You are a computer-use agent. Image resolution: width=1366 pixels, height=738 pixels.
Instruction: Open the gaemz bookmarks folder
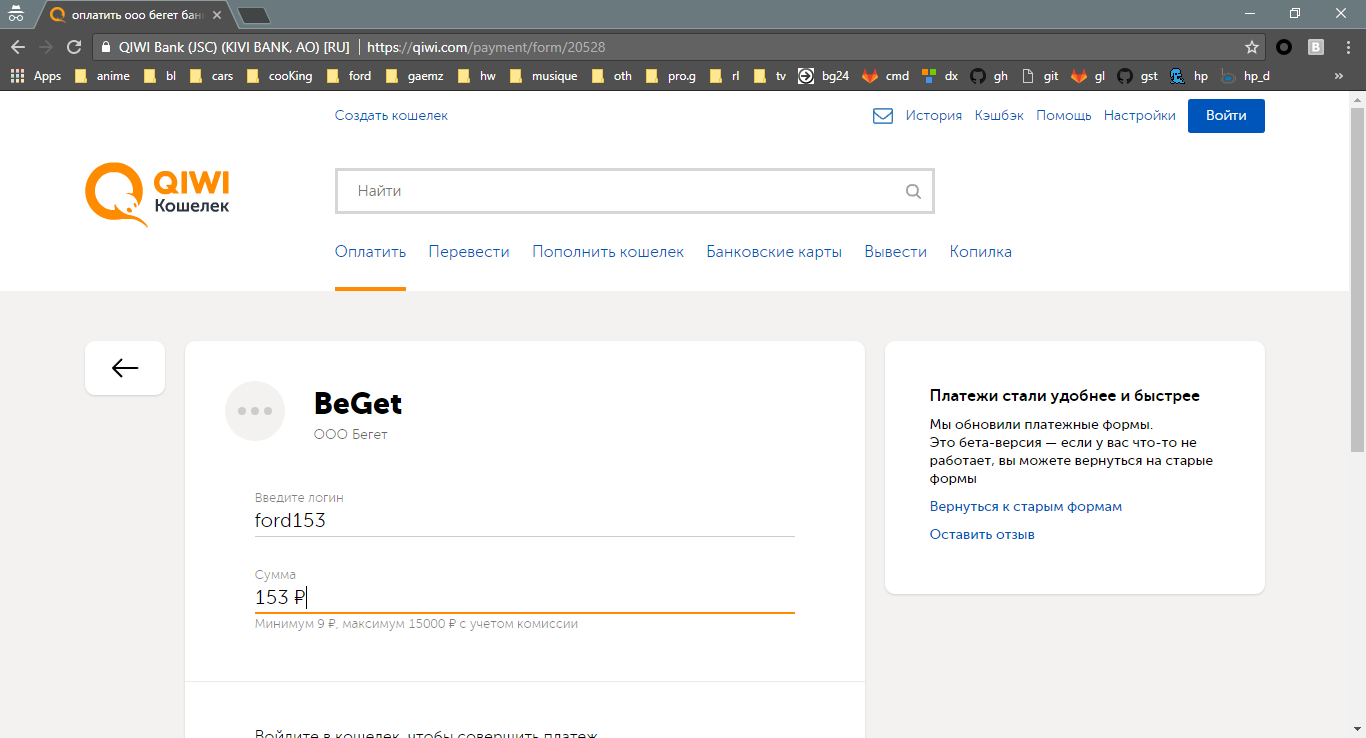(416, 76)
